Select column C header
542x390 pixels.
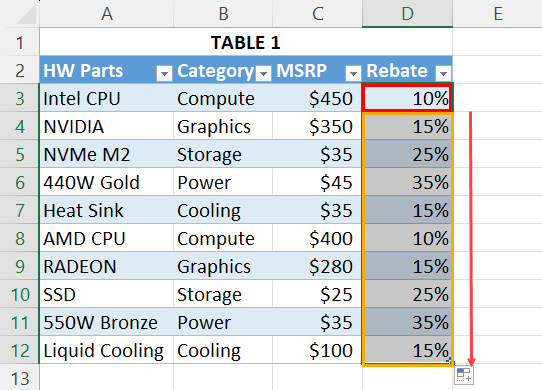pos(317,14)
